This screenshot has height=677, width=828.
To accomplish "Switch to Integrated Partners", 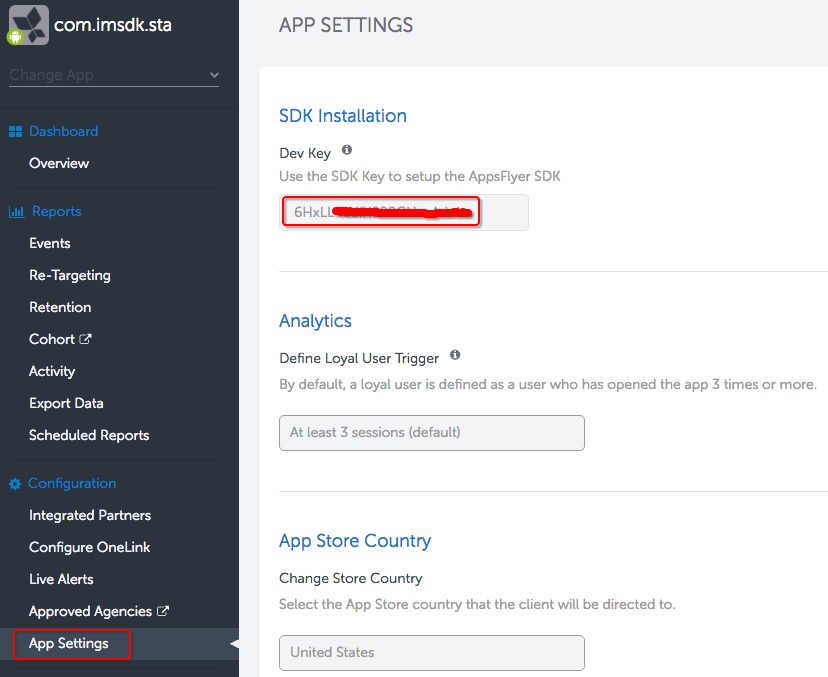I will [x=89, y=515].
